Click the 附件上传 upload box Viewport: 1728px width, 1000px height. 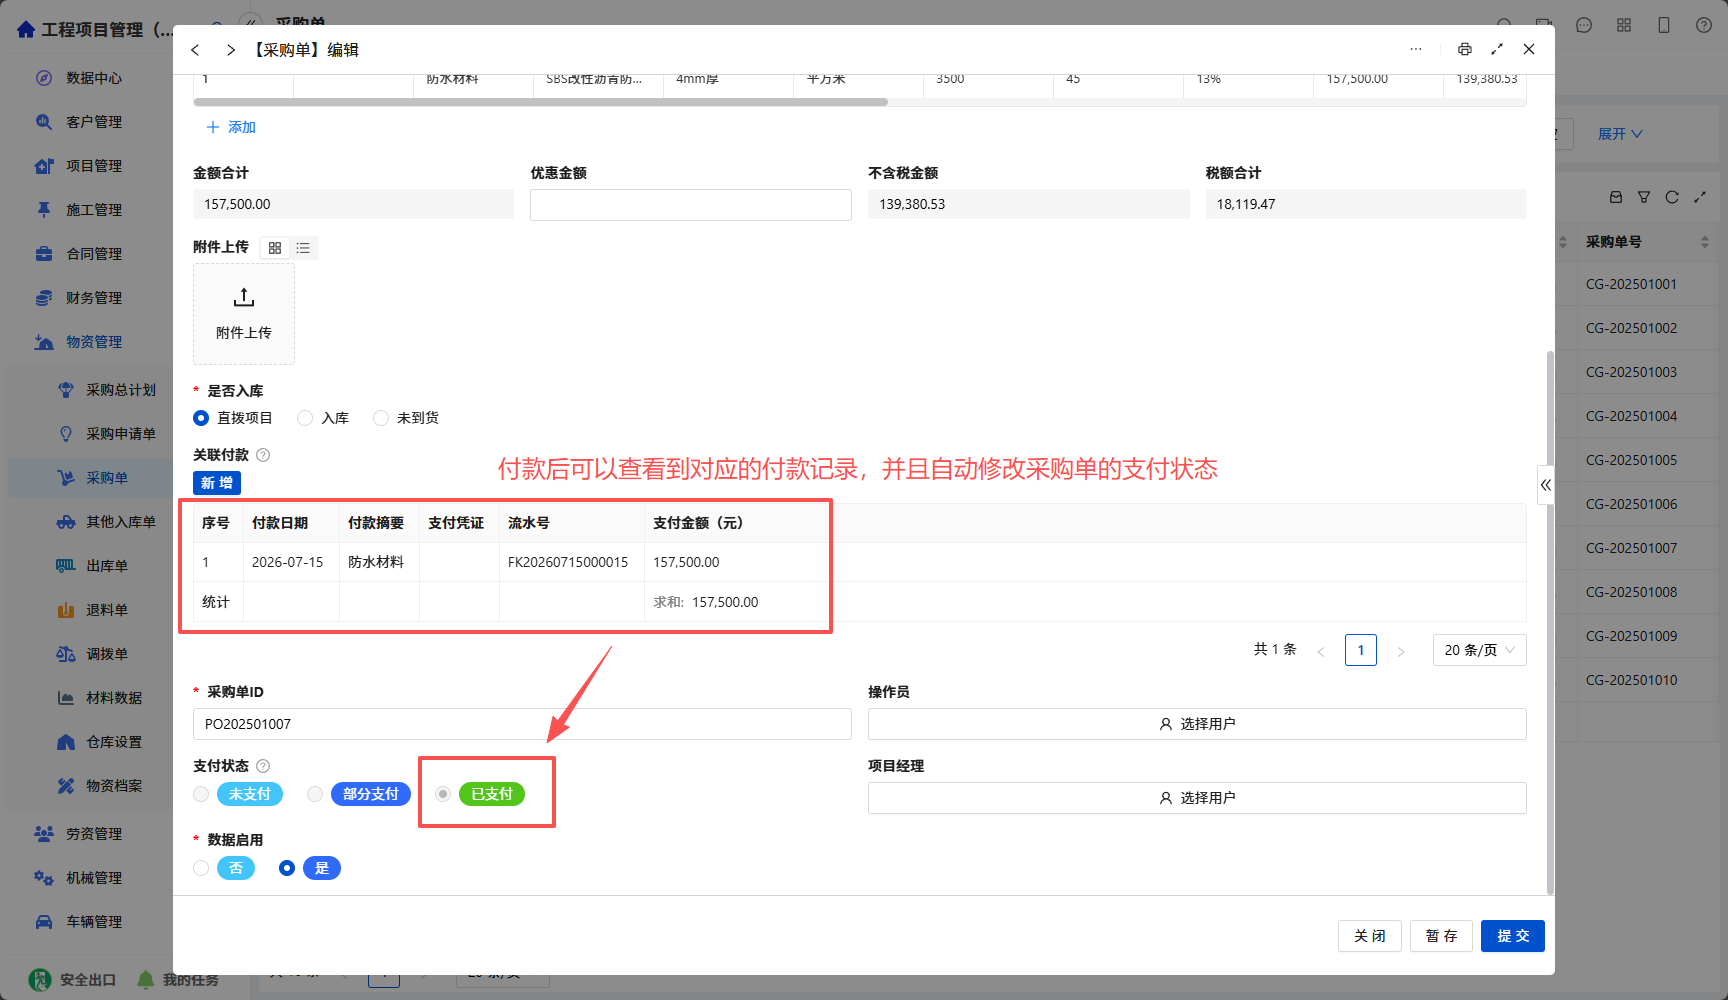coord(244,314)
